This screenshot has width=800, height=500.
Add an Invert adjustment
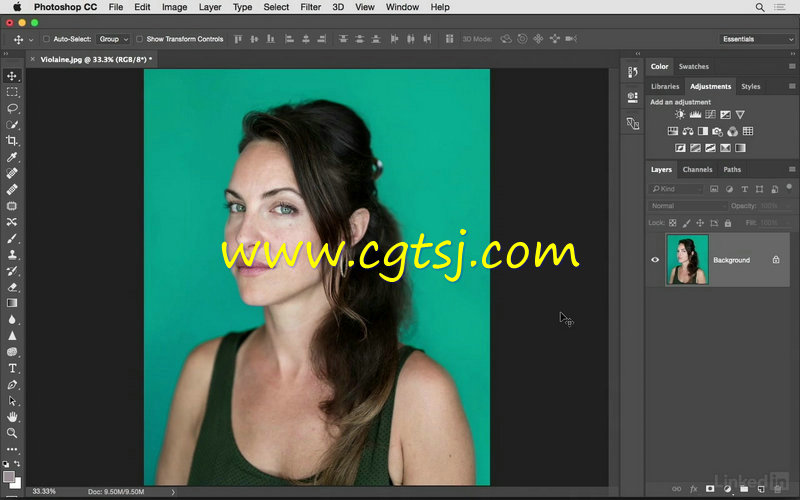(680, 148)
